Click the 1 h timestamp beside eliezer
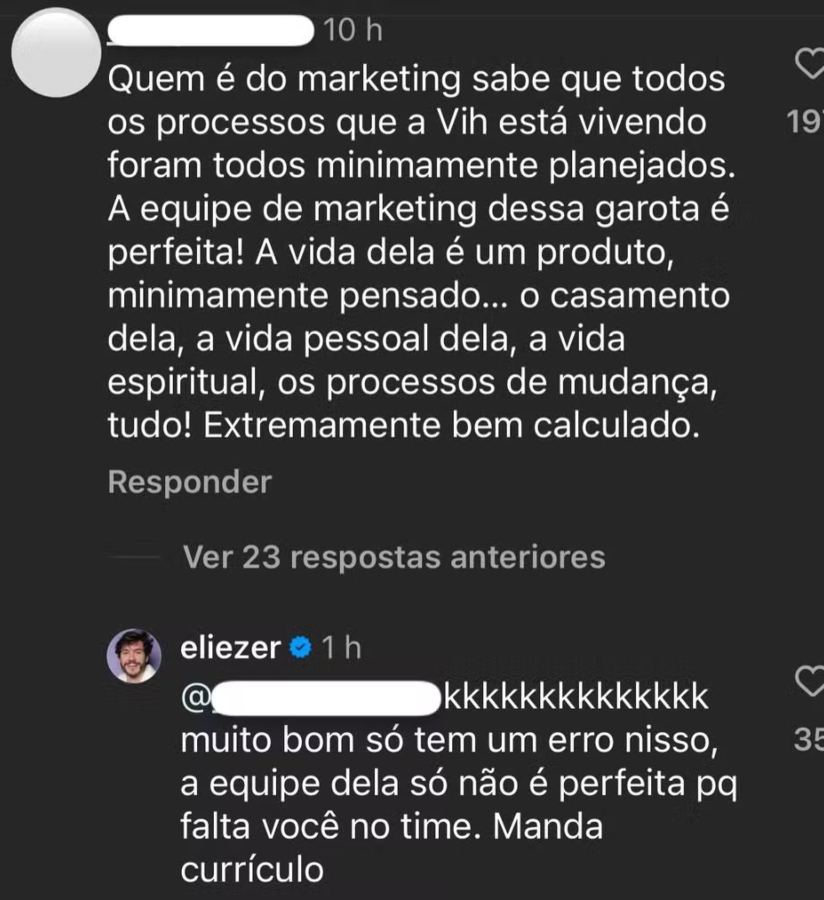824x900 pixels. [x=341, y=647]
